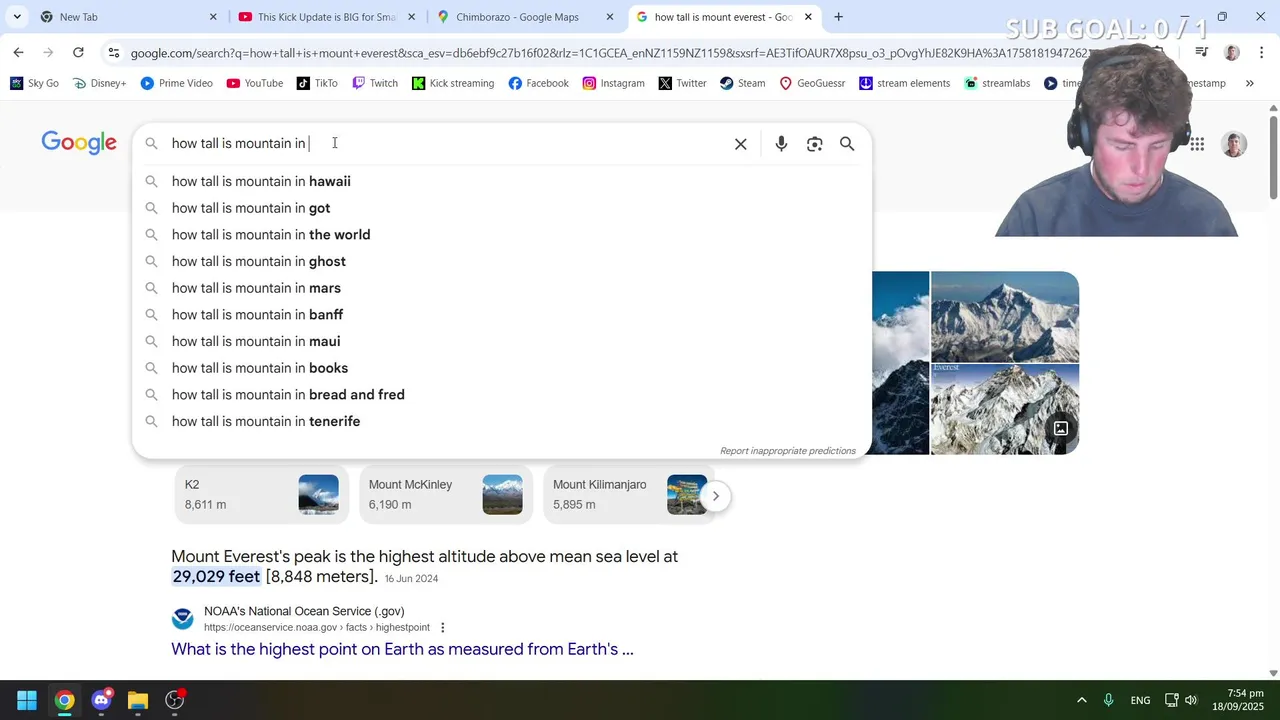Select suggestion 'how tall is mountain in banff'
The height and width of the screenshot is (720, 1280).
pyautogui.click(x=502, y=315)
